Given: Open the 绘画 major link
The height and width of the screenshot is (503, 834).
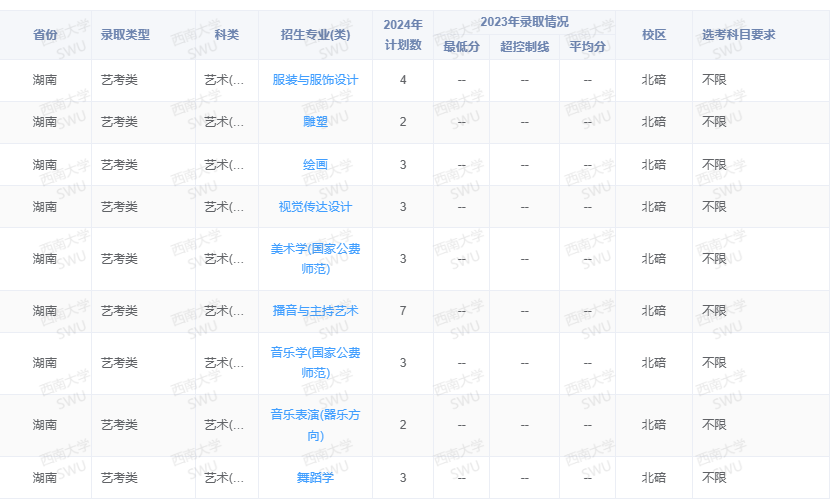Looking at the screenshot, I should coord(315,165).
